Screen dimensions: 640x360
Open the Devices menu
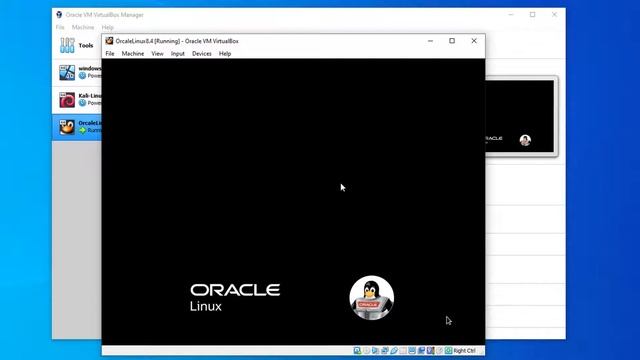(202, 53)
